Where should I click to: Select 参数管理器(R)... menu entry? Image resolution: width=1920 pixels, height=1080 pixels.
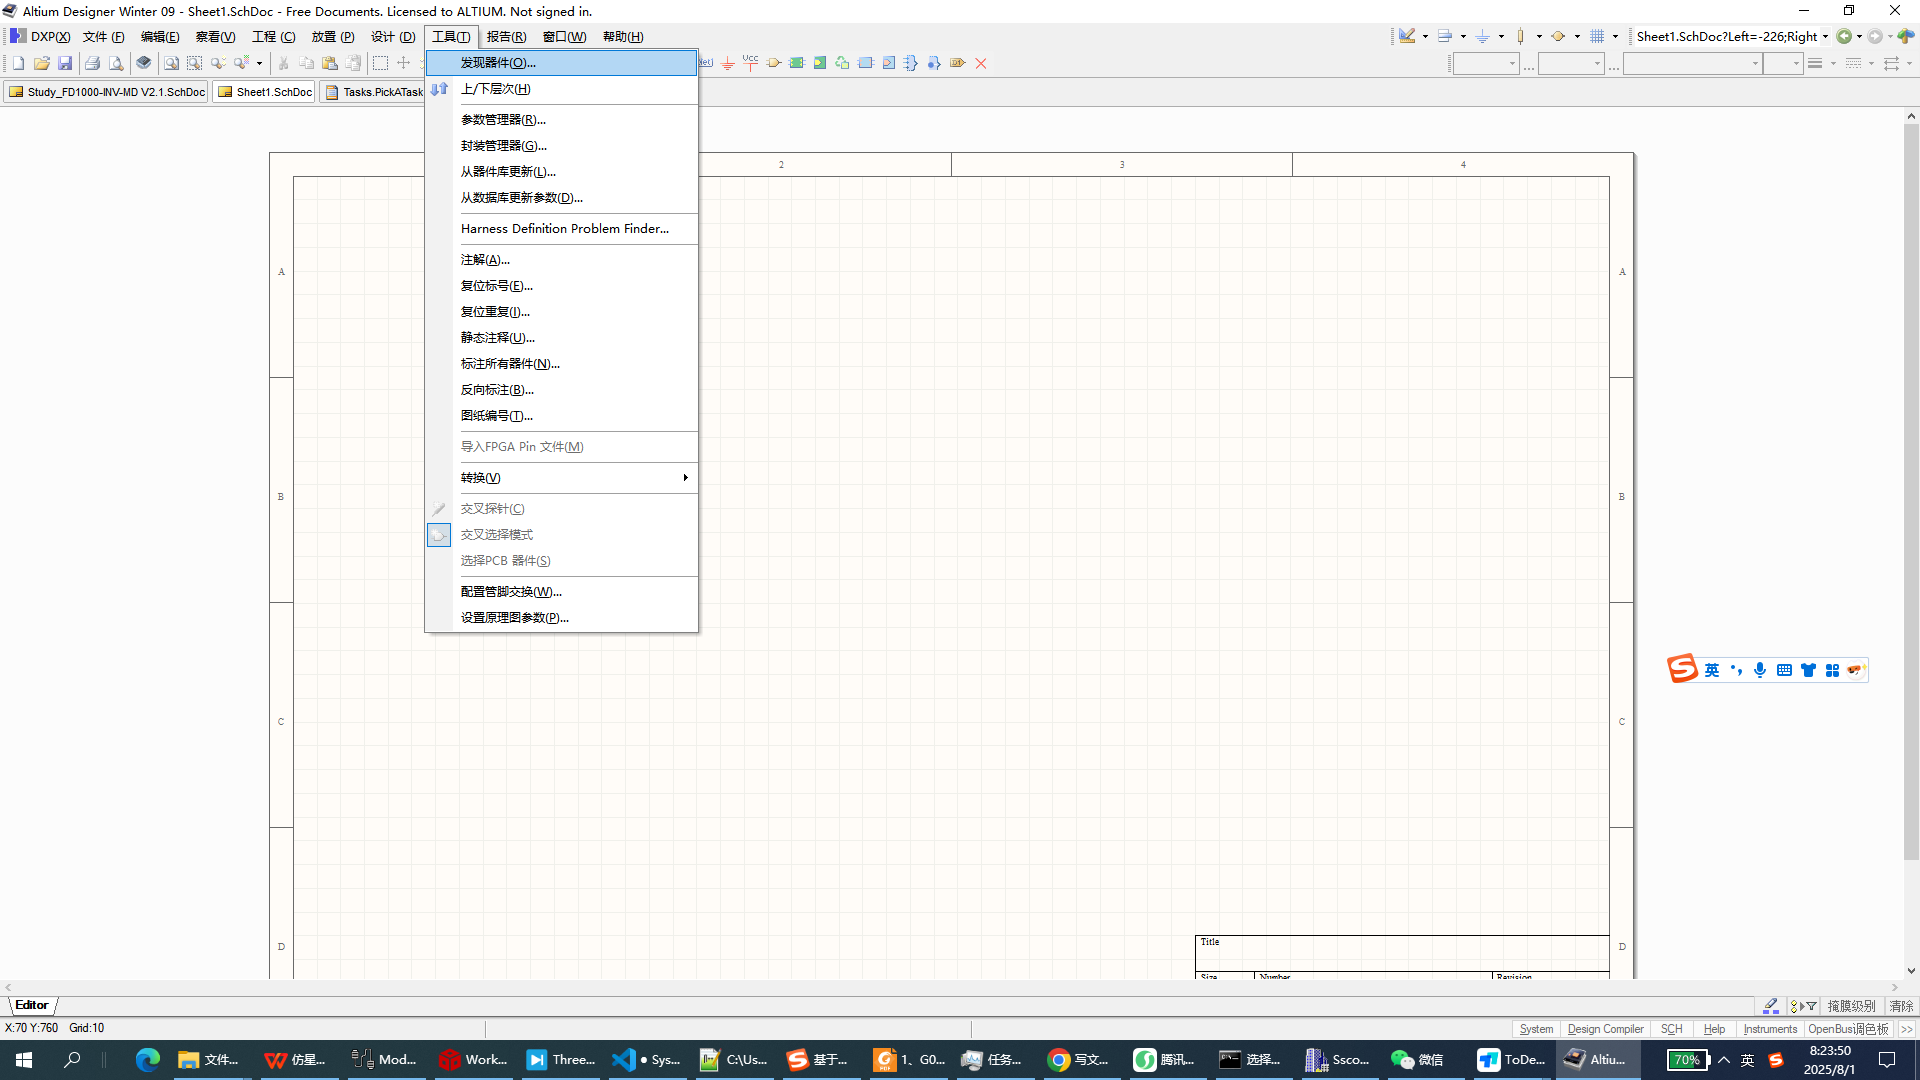[562, 120]
